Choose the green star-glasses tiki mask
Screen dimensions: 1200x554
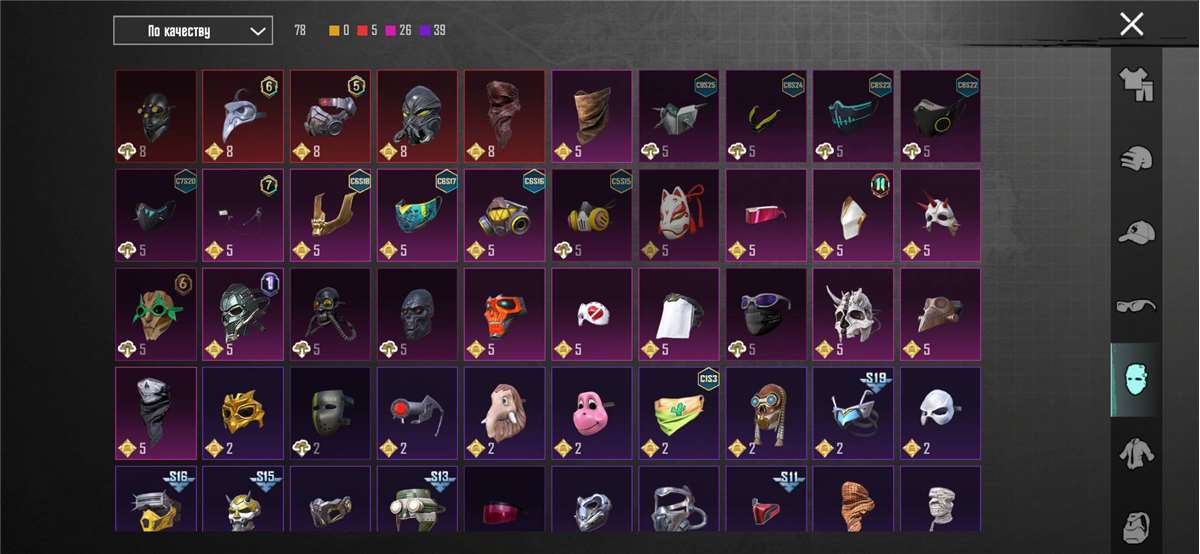click(x=156, y=314)
